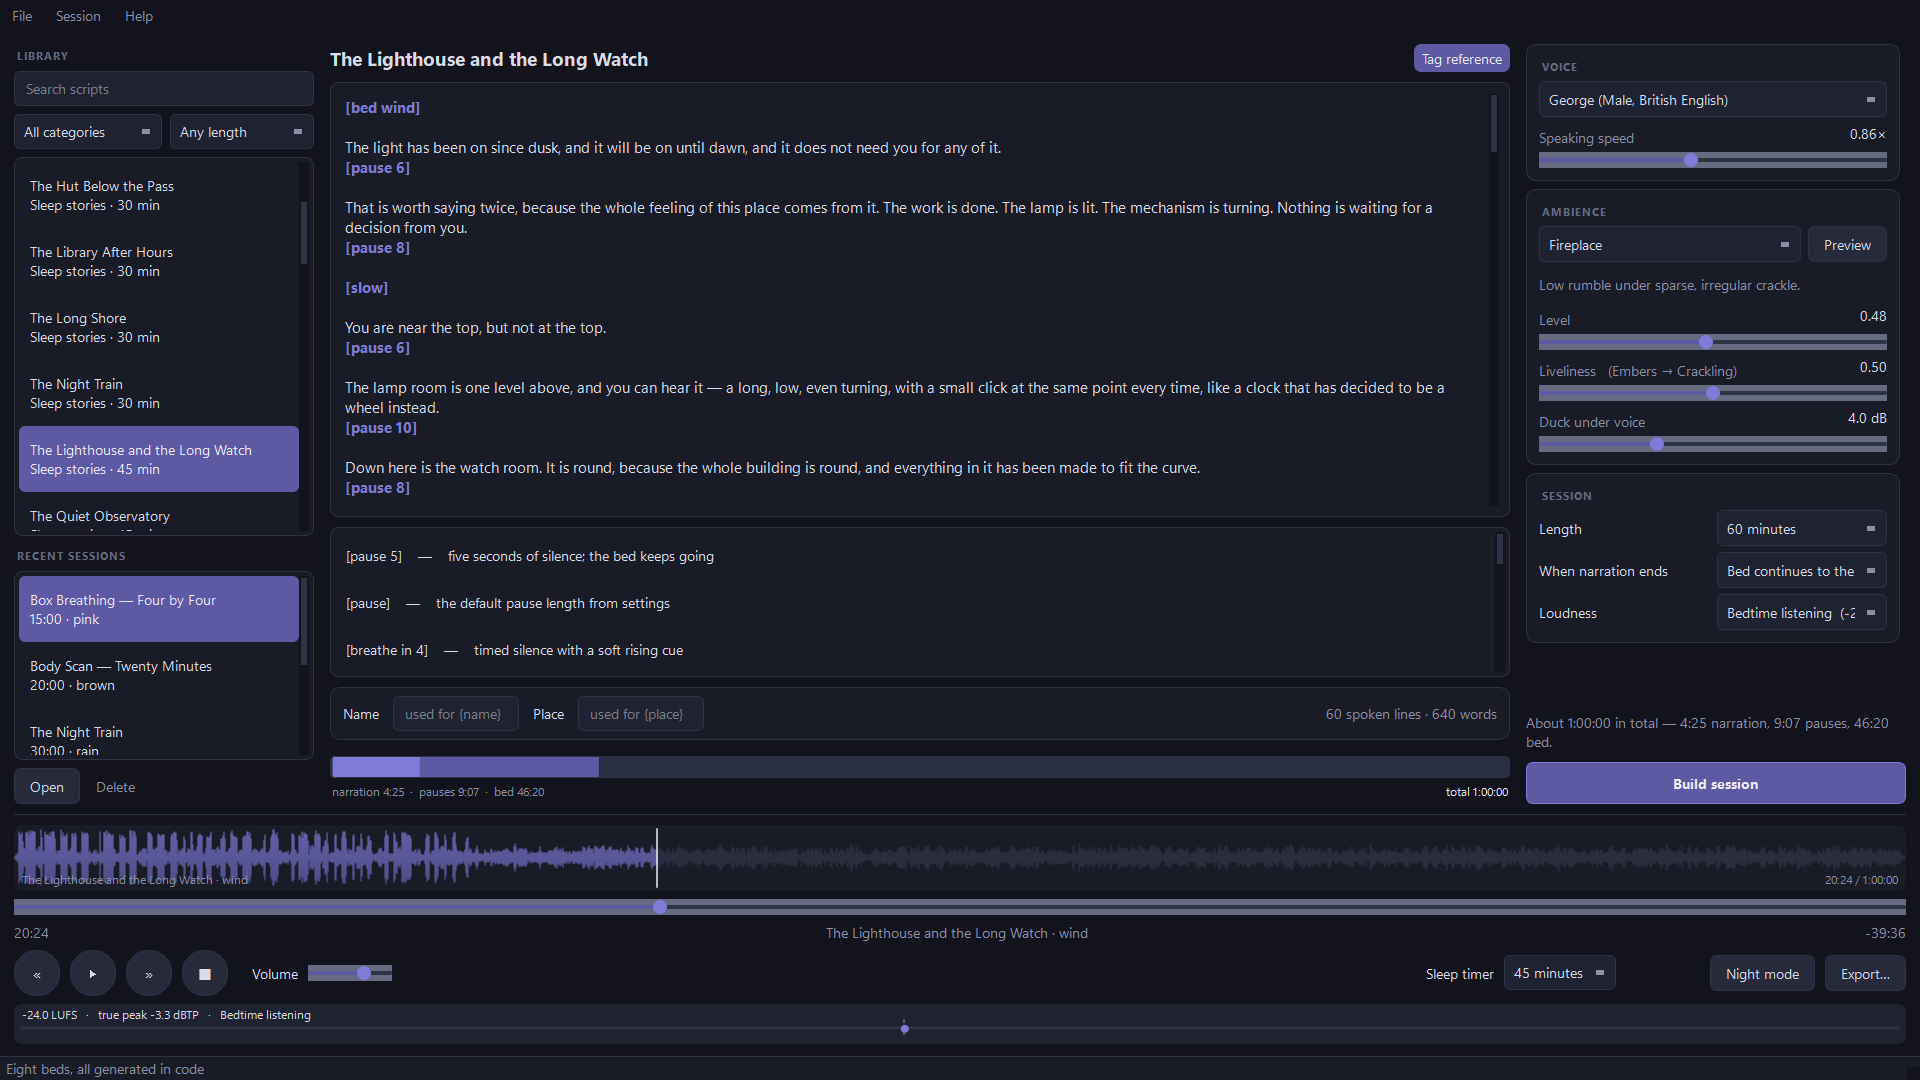Click the Name input field
1920x1080 pixels.
click(x=455, y=714)
